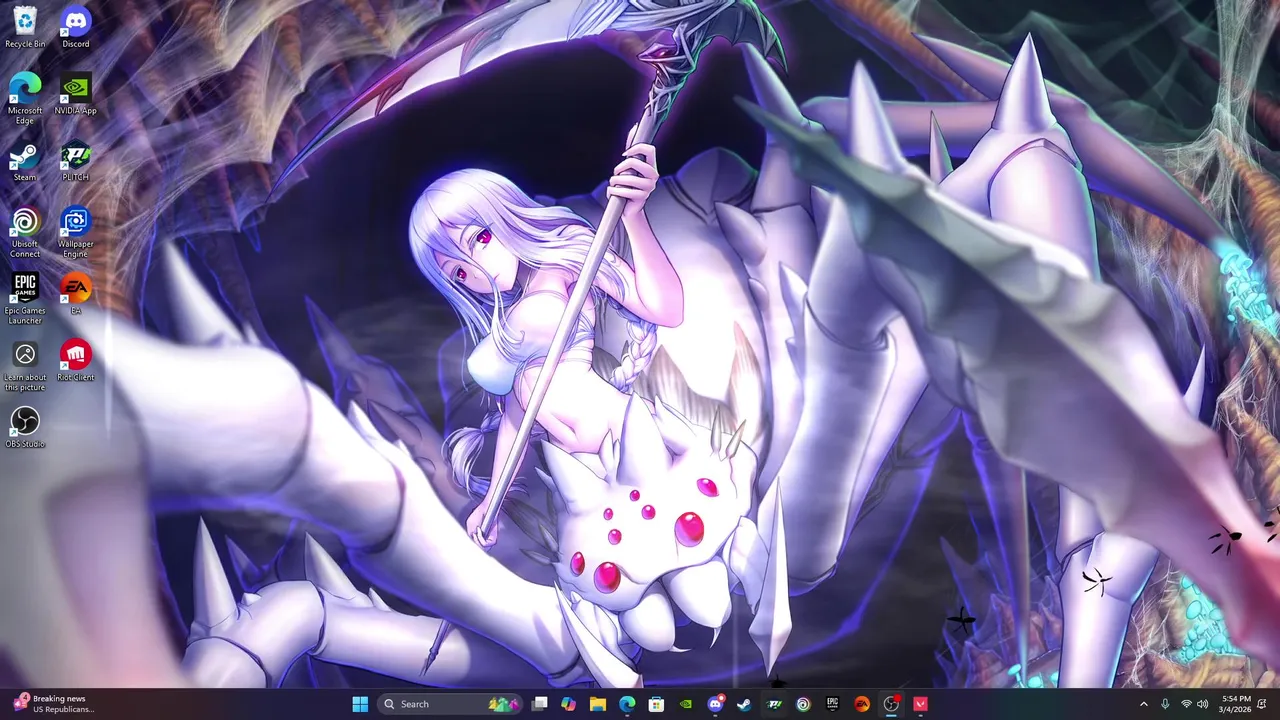Expand the hidden system tray icons
The width and height of the screenshot is (1280, 720).
(x=1144, y=704)
